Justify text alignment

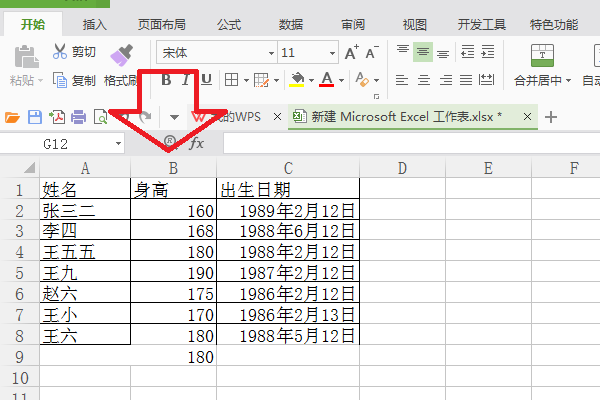(x=466, y=80)
